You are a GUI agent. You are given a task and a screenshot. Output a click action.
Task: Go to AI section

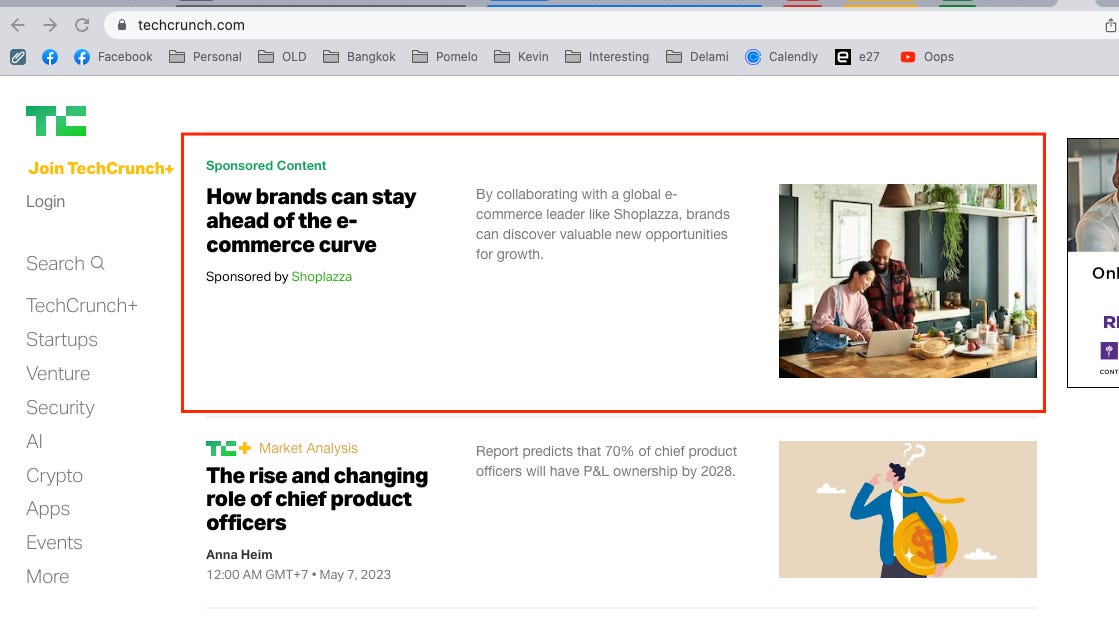pyautogui.click(x=34, y=441)
